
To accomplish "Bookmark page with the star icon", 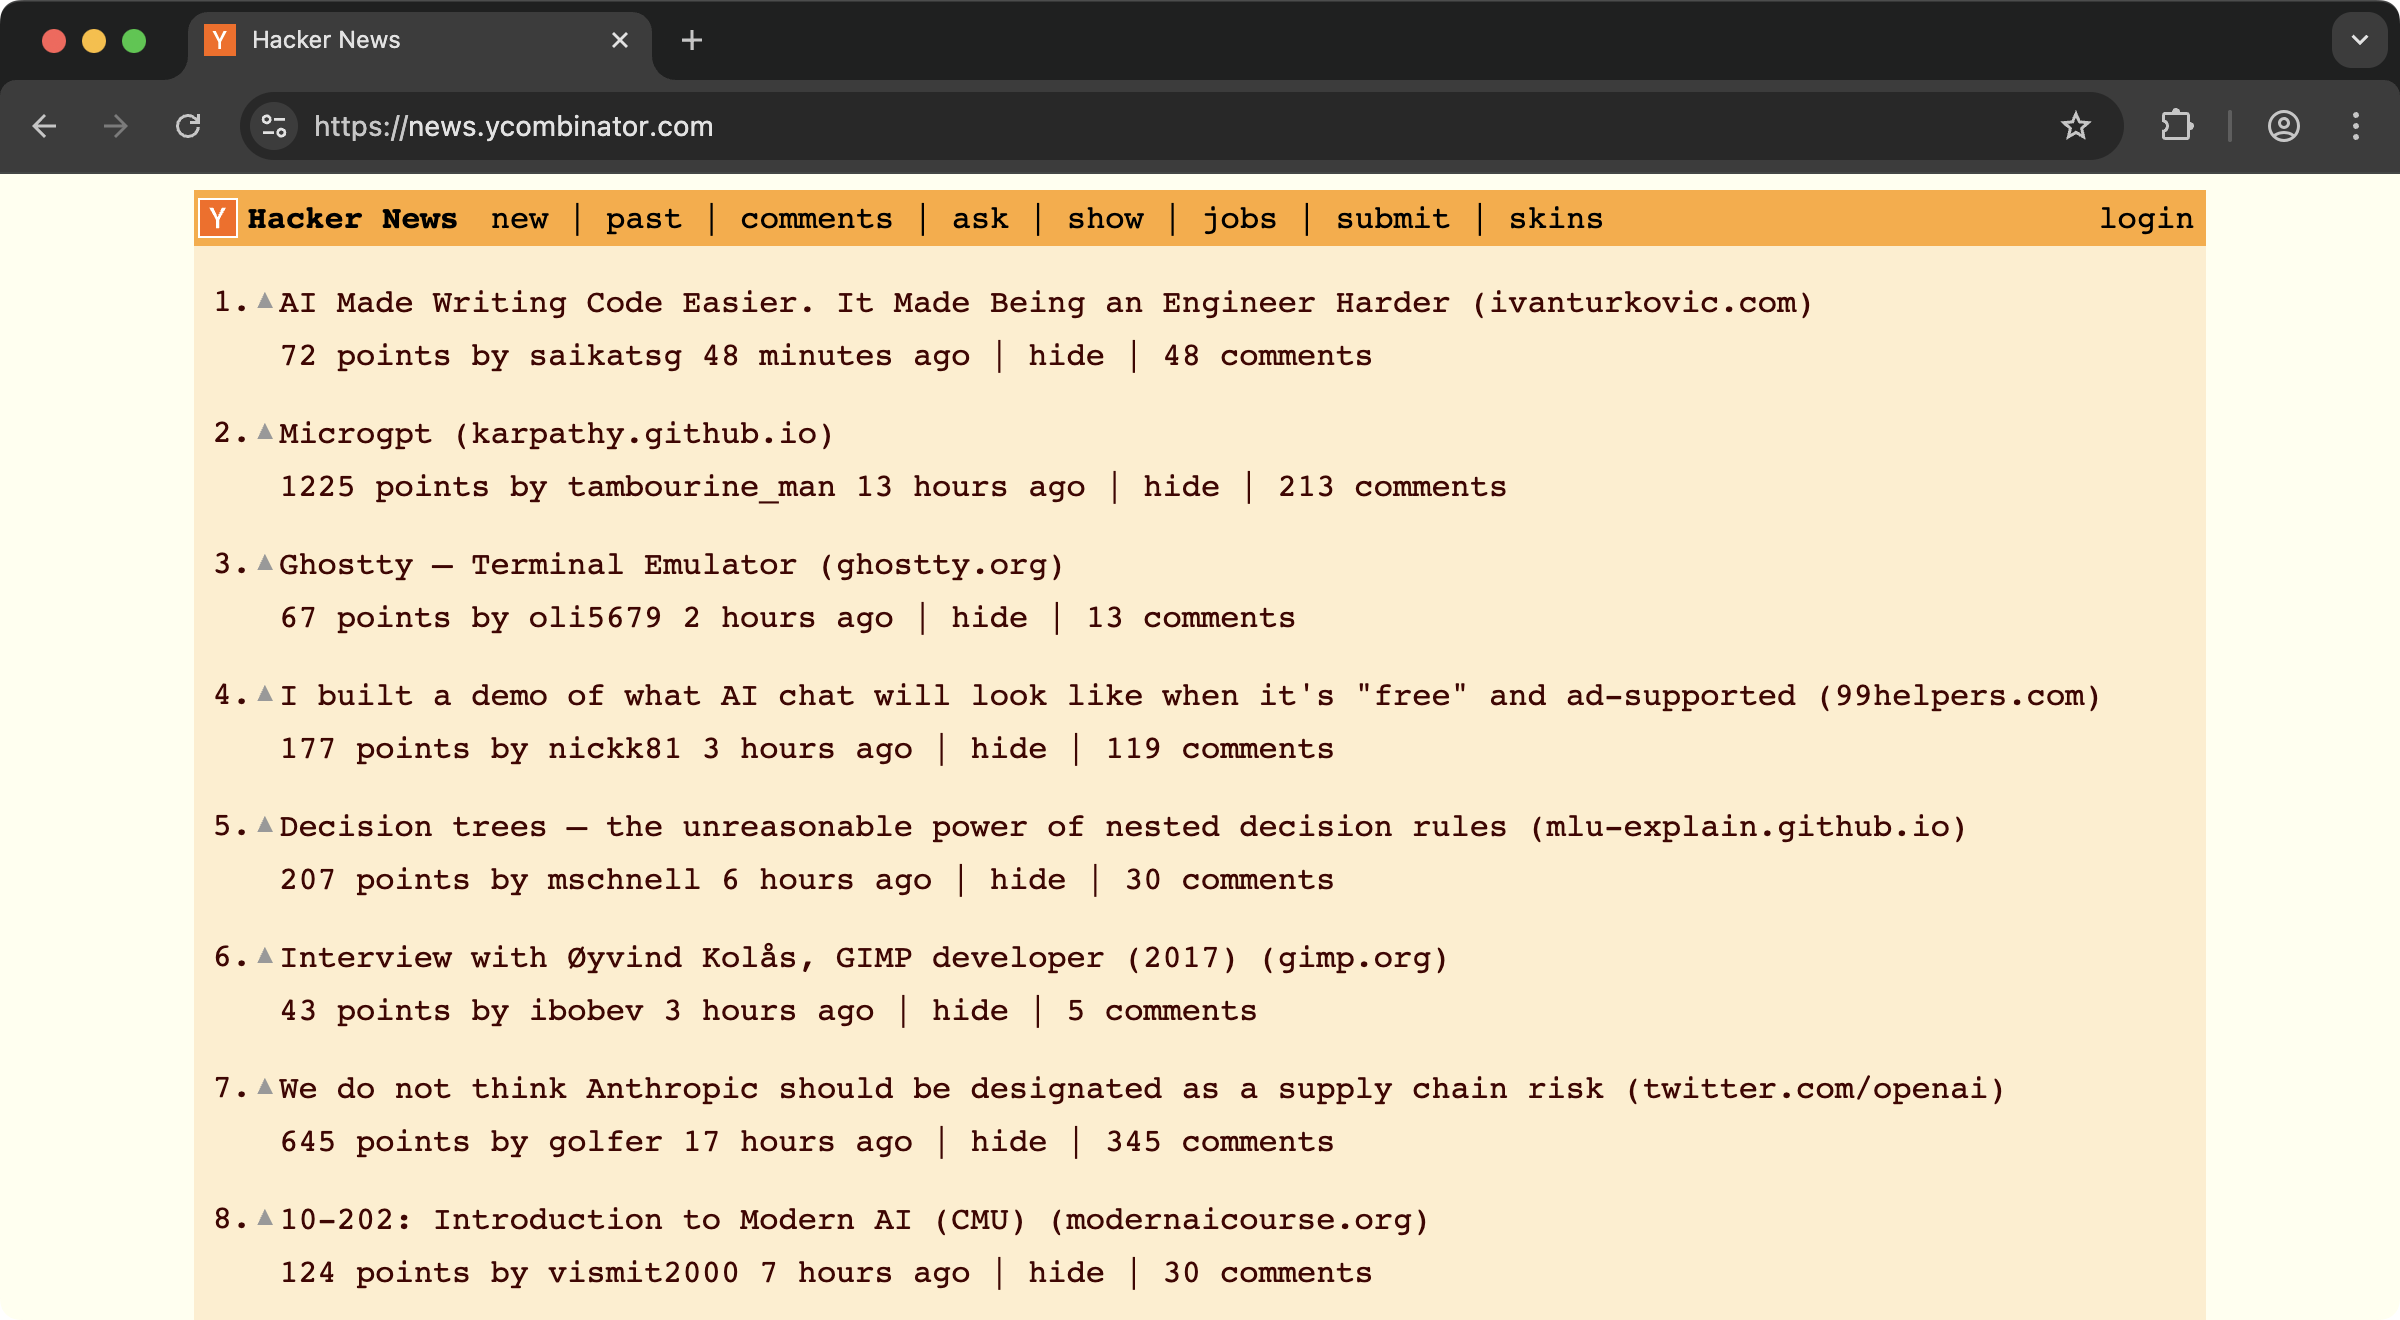I will point(2076,126).
